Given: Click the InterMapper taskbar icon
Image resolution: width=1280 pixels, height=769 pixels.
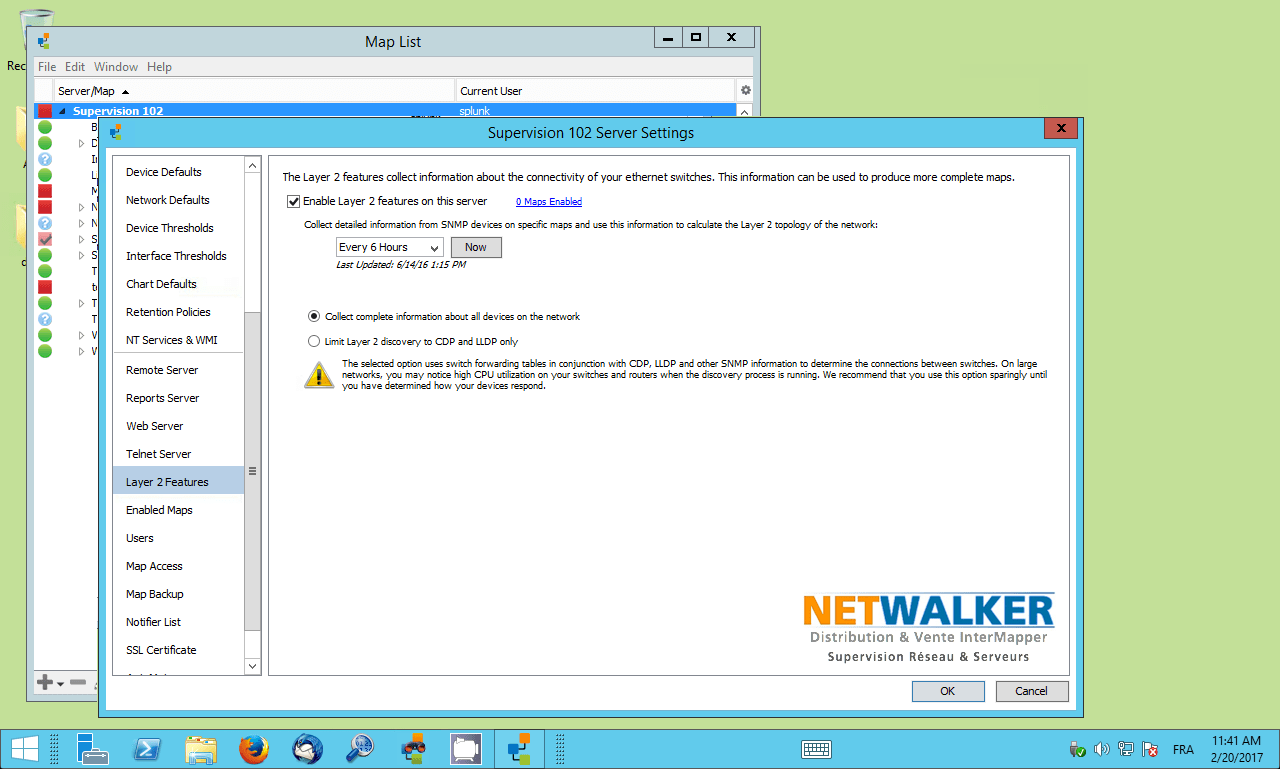Looking at the screenshot, I should click(x=519, y=749).
